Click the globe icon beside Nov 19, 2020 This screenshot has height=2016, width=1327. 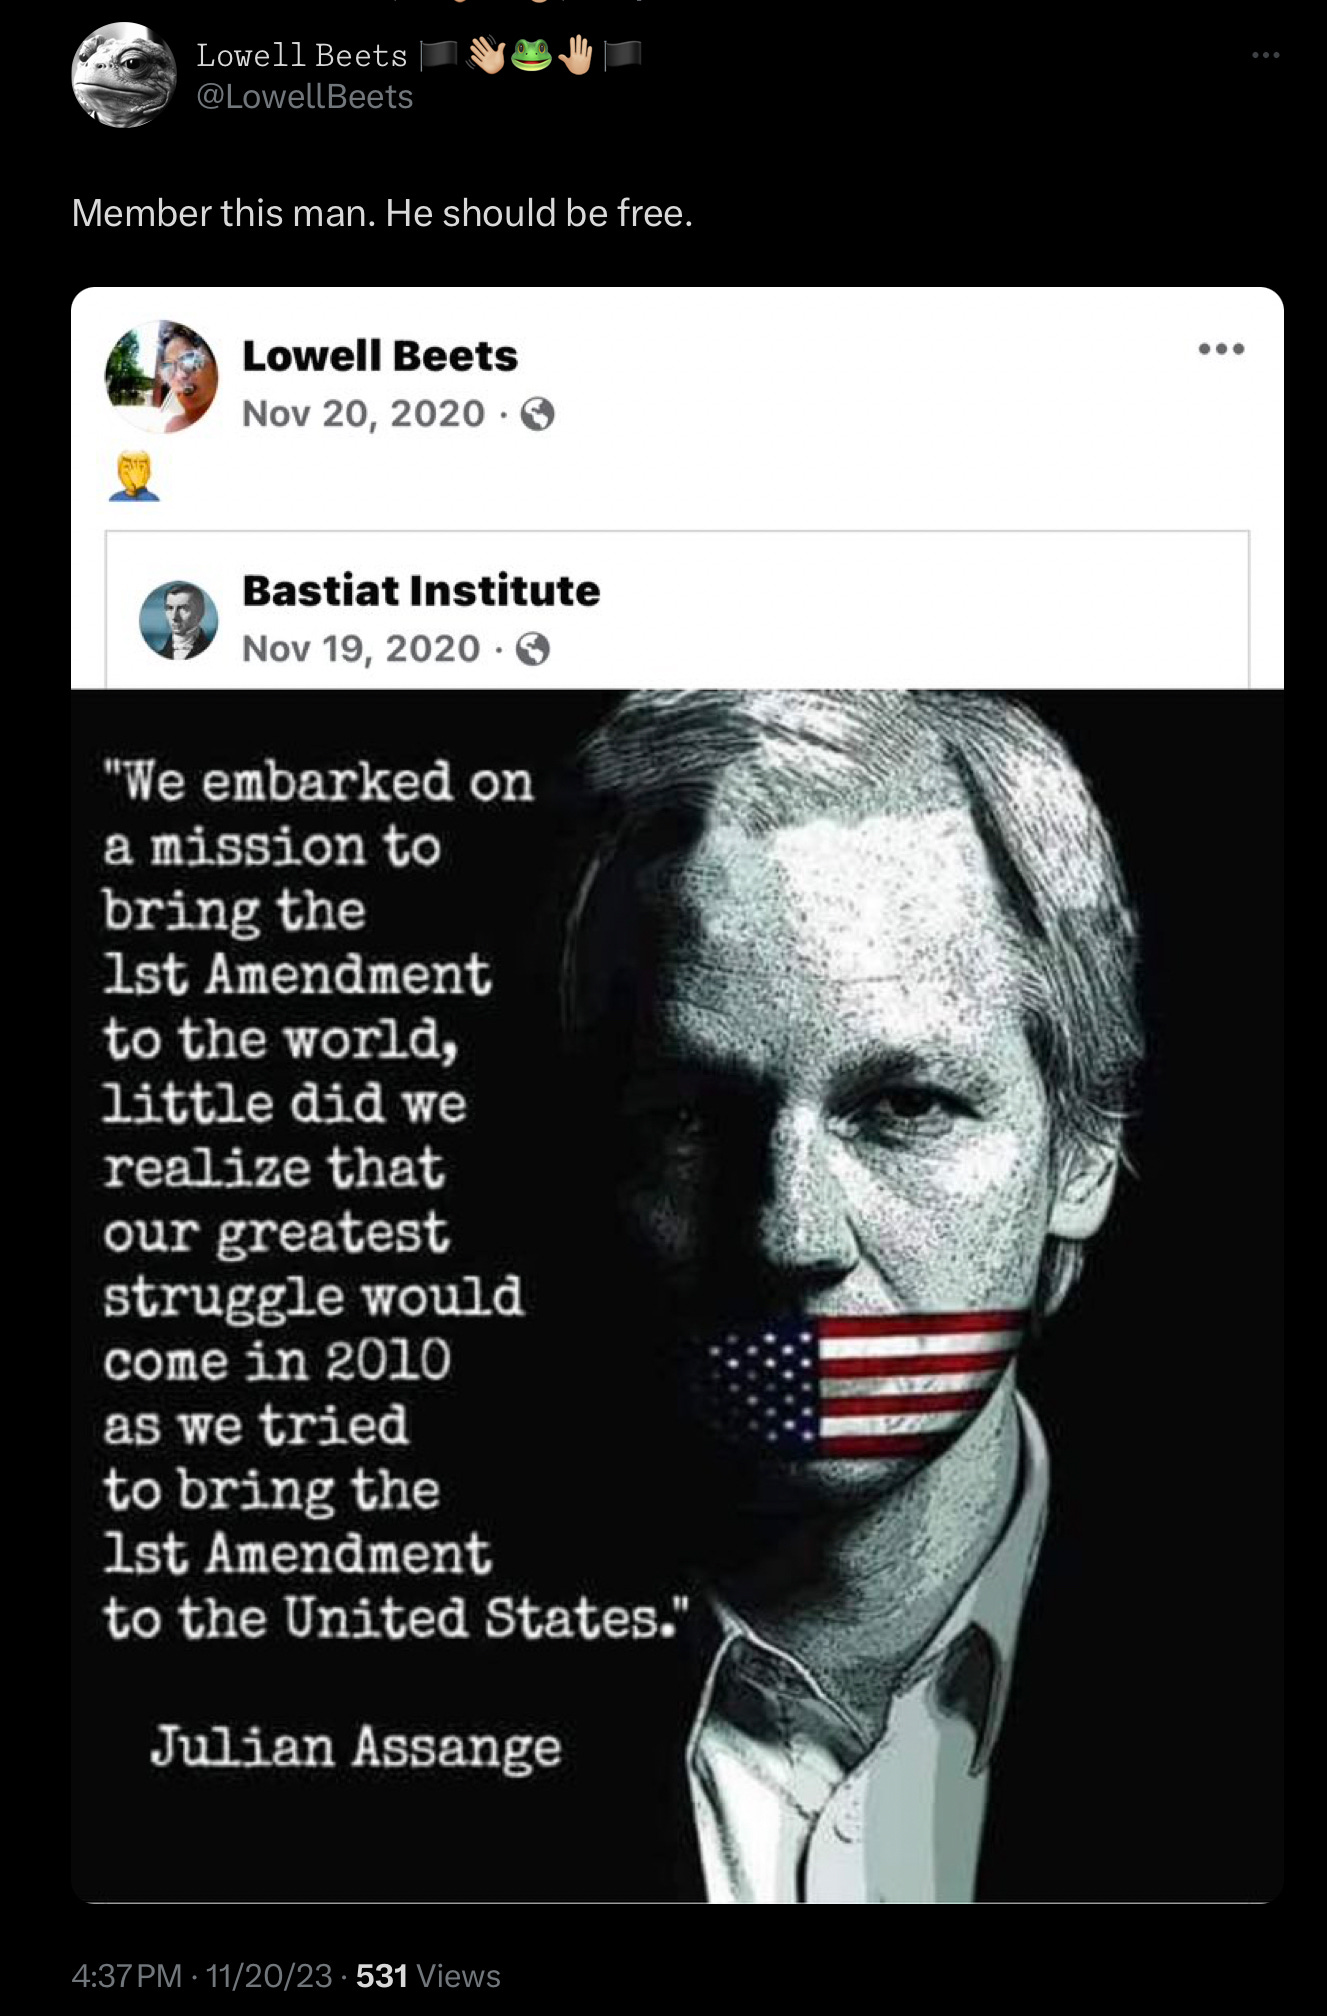pos(532,649)
